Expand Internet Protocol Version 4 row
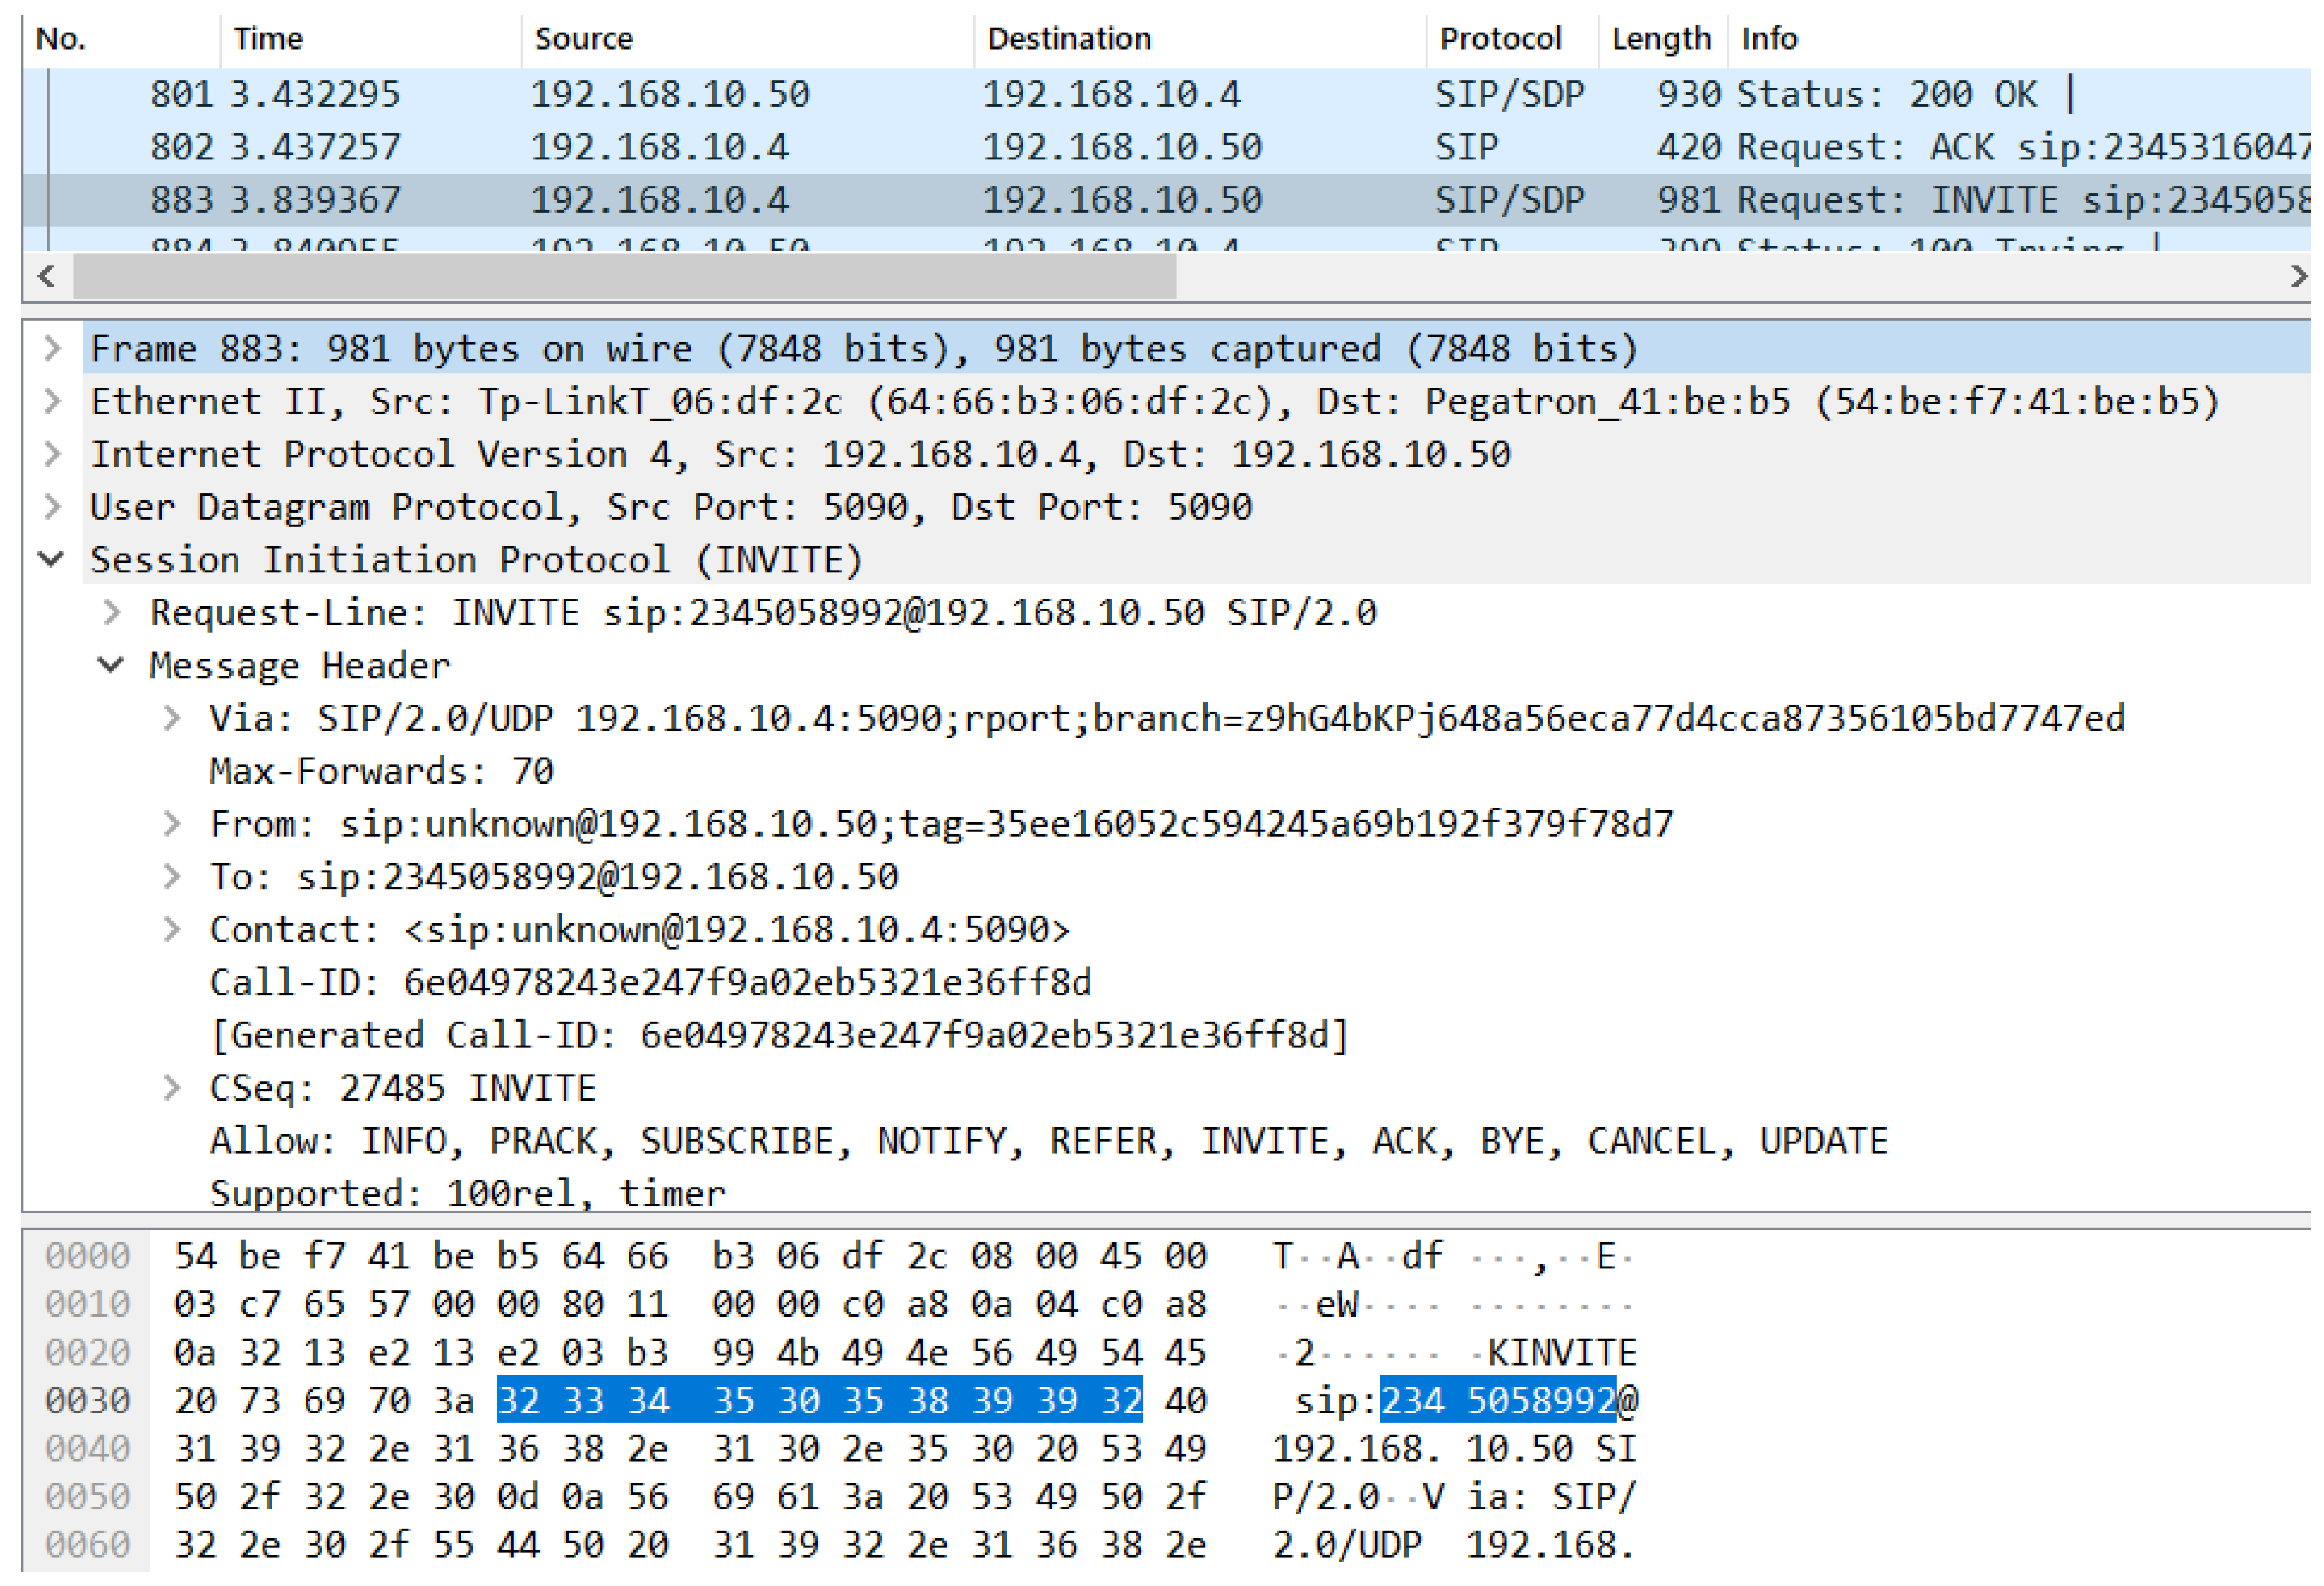The width and height of the screenshot is (2324, 1586). 52,455
